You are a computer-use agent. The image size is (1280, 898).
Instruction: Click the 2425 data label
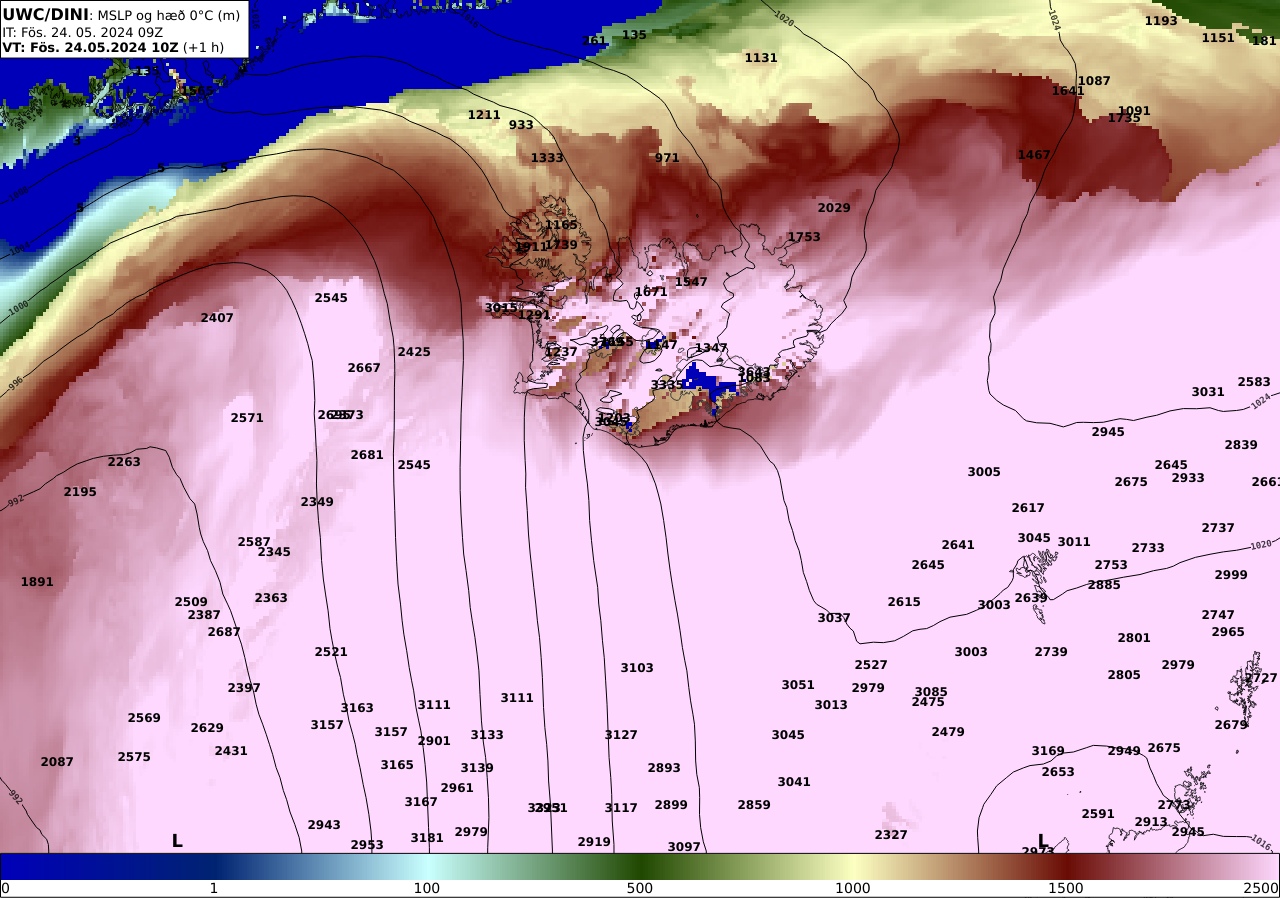click(414, 352)
